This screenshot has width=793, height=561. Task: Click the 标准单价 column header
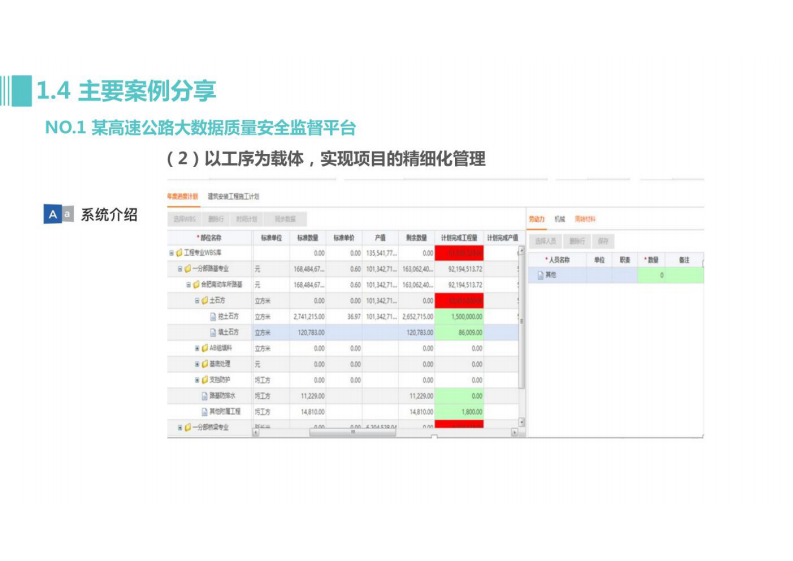pos(344,238)
